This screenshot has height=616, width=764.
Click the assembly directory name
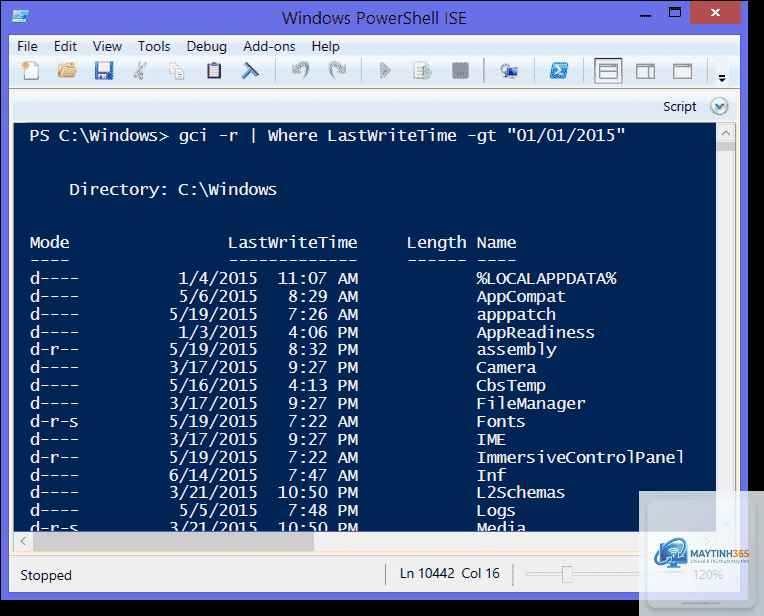tap(516, 349)
